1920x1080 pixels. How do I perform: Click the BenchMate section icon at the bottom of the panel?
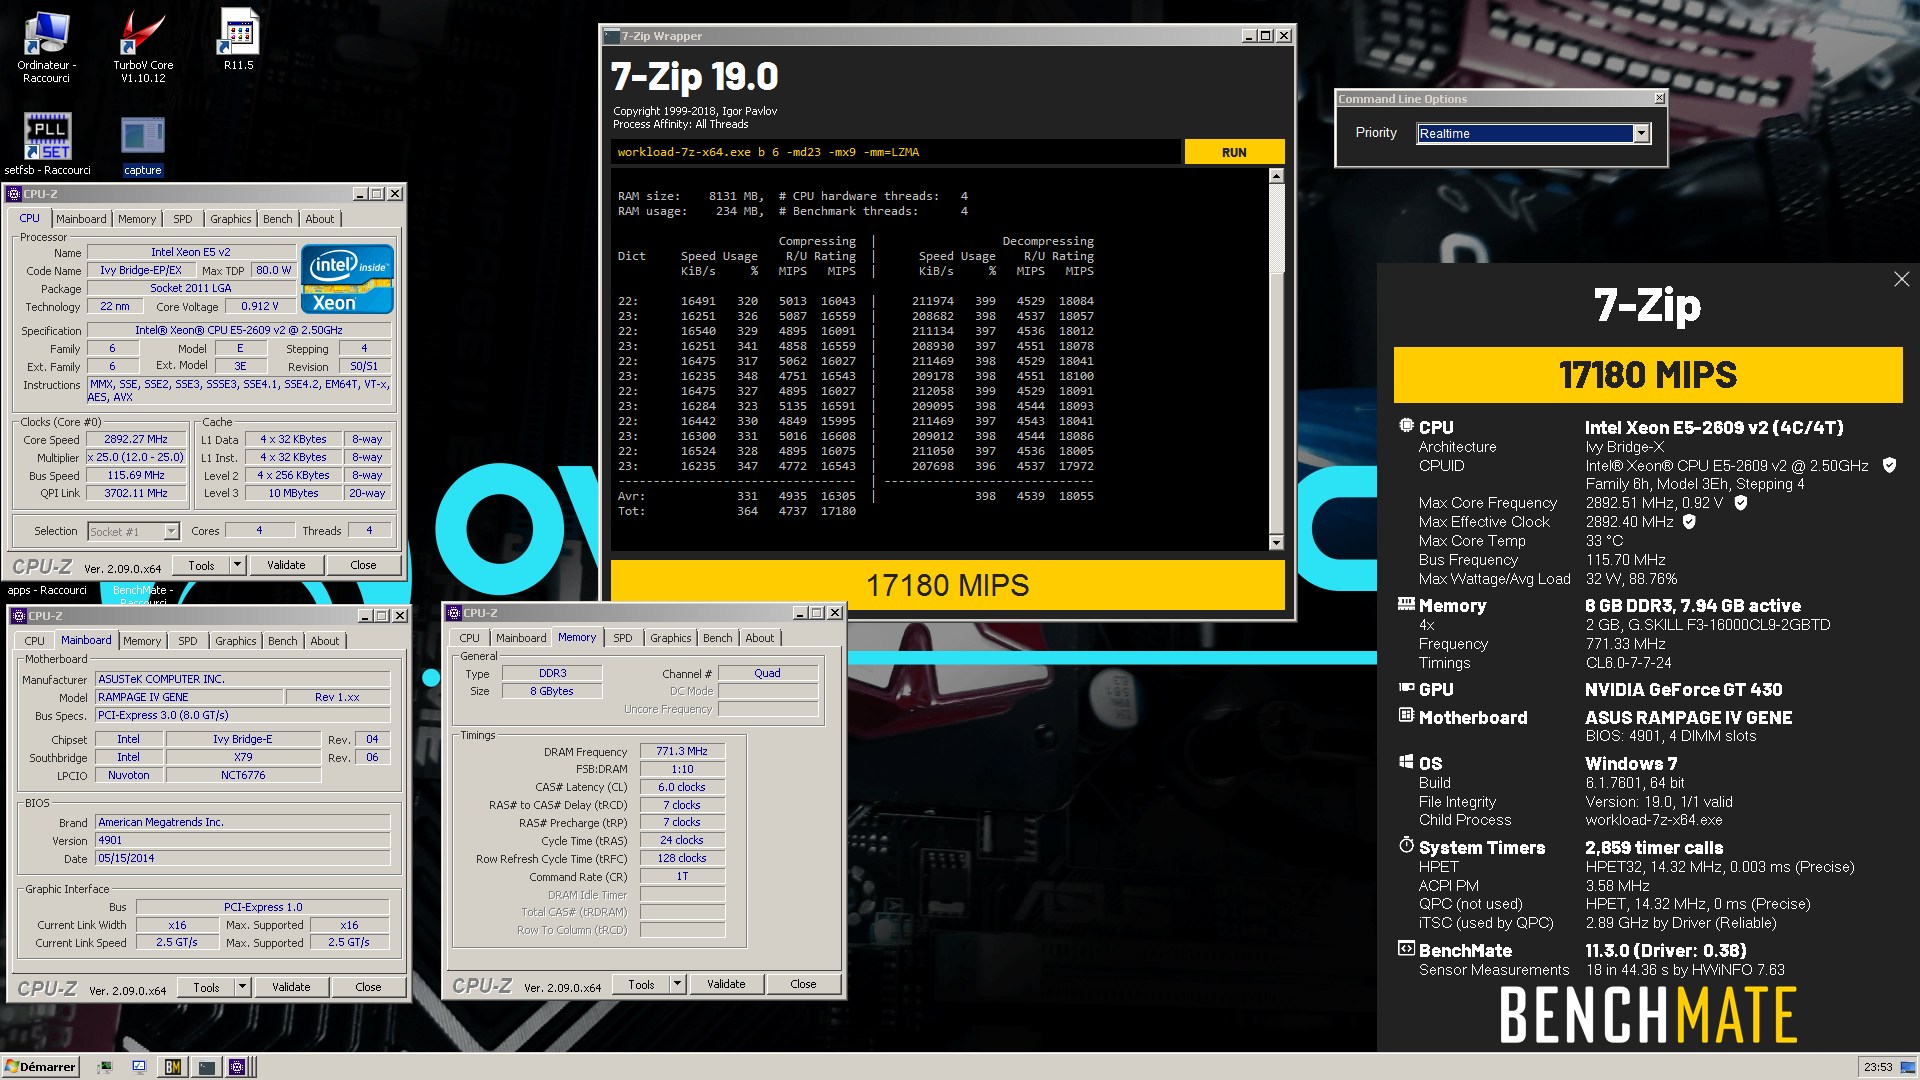tap(1406, 949)
